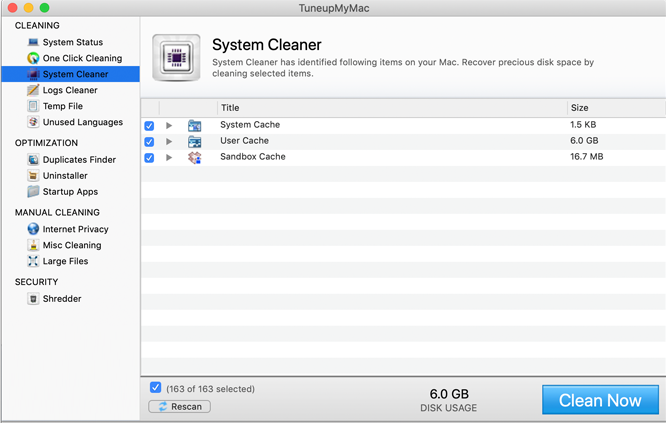Click the Internet Privacy globe icon
Viewport: 666px width, 423px height.
[x=33, y=229]
